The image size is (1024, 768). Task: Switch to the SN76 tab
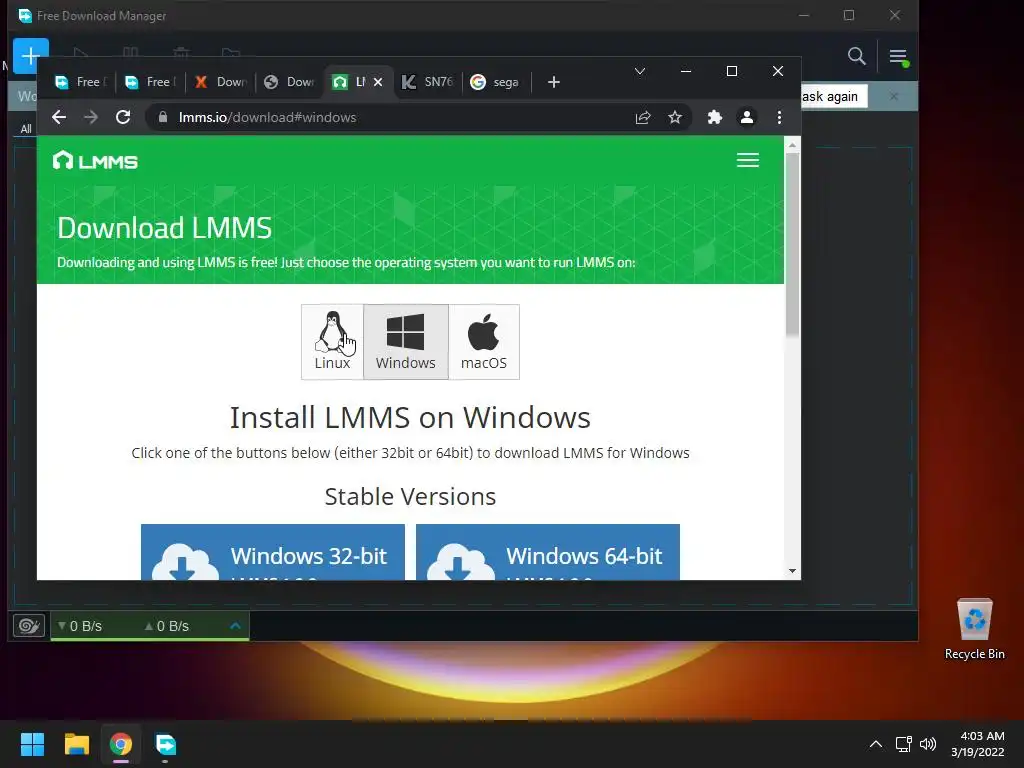428,82
